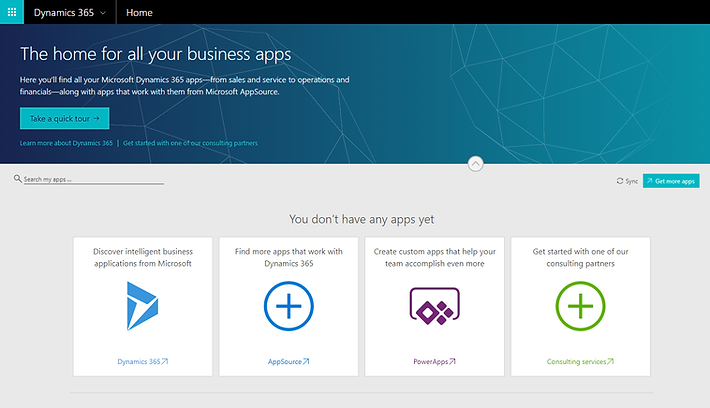The width and height of the screenshot is (710, 408).
Task: Click the Sync refresh icon
Action: 619,181
